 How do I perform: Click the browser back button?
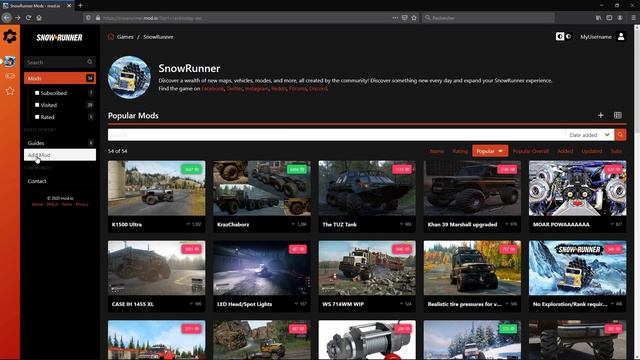coord(7,18)
